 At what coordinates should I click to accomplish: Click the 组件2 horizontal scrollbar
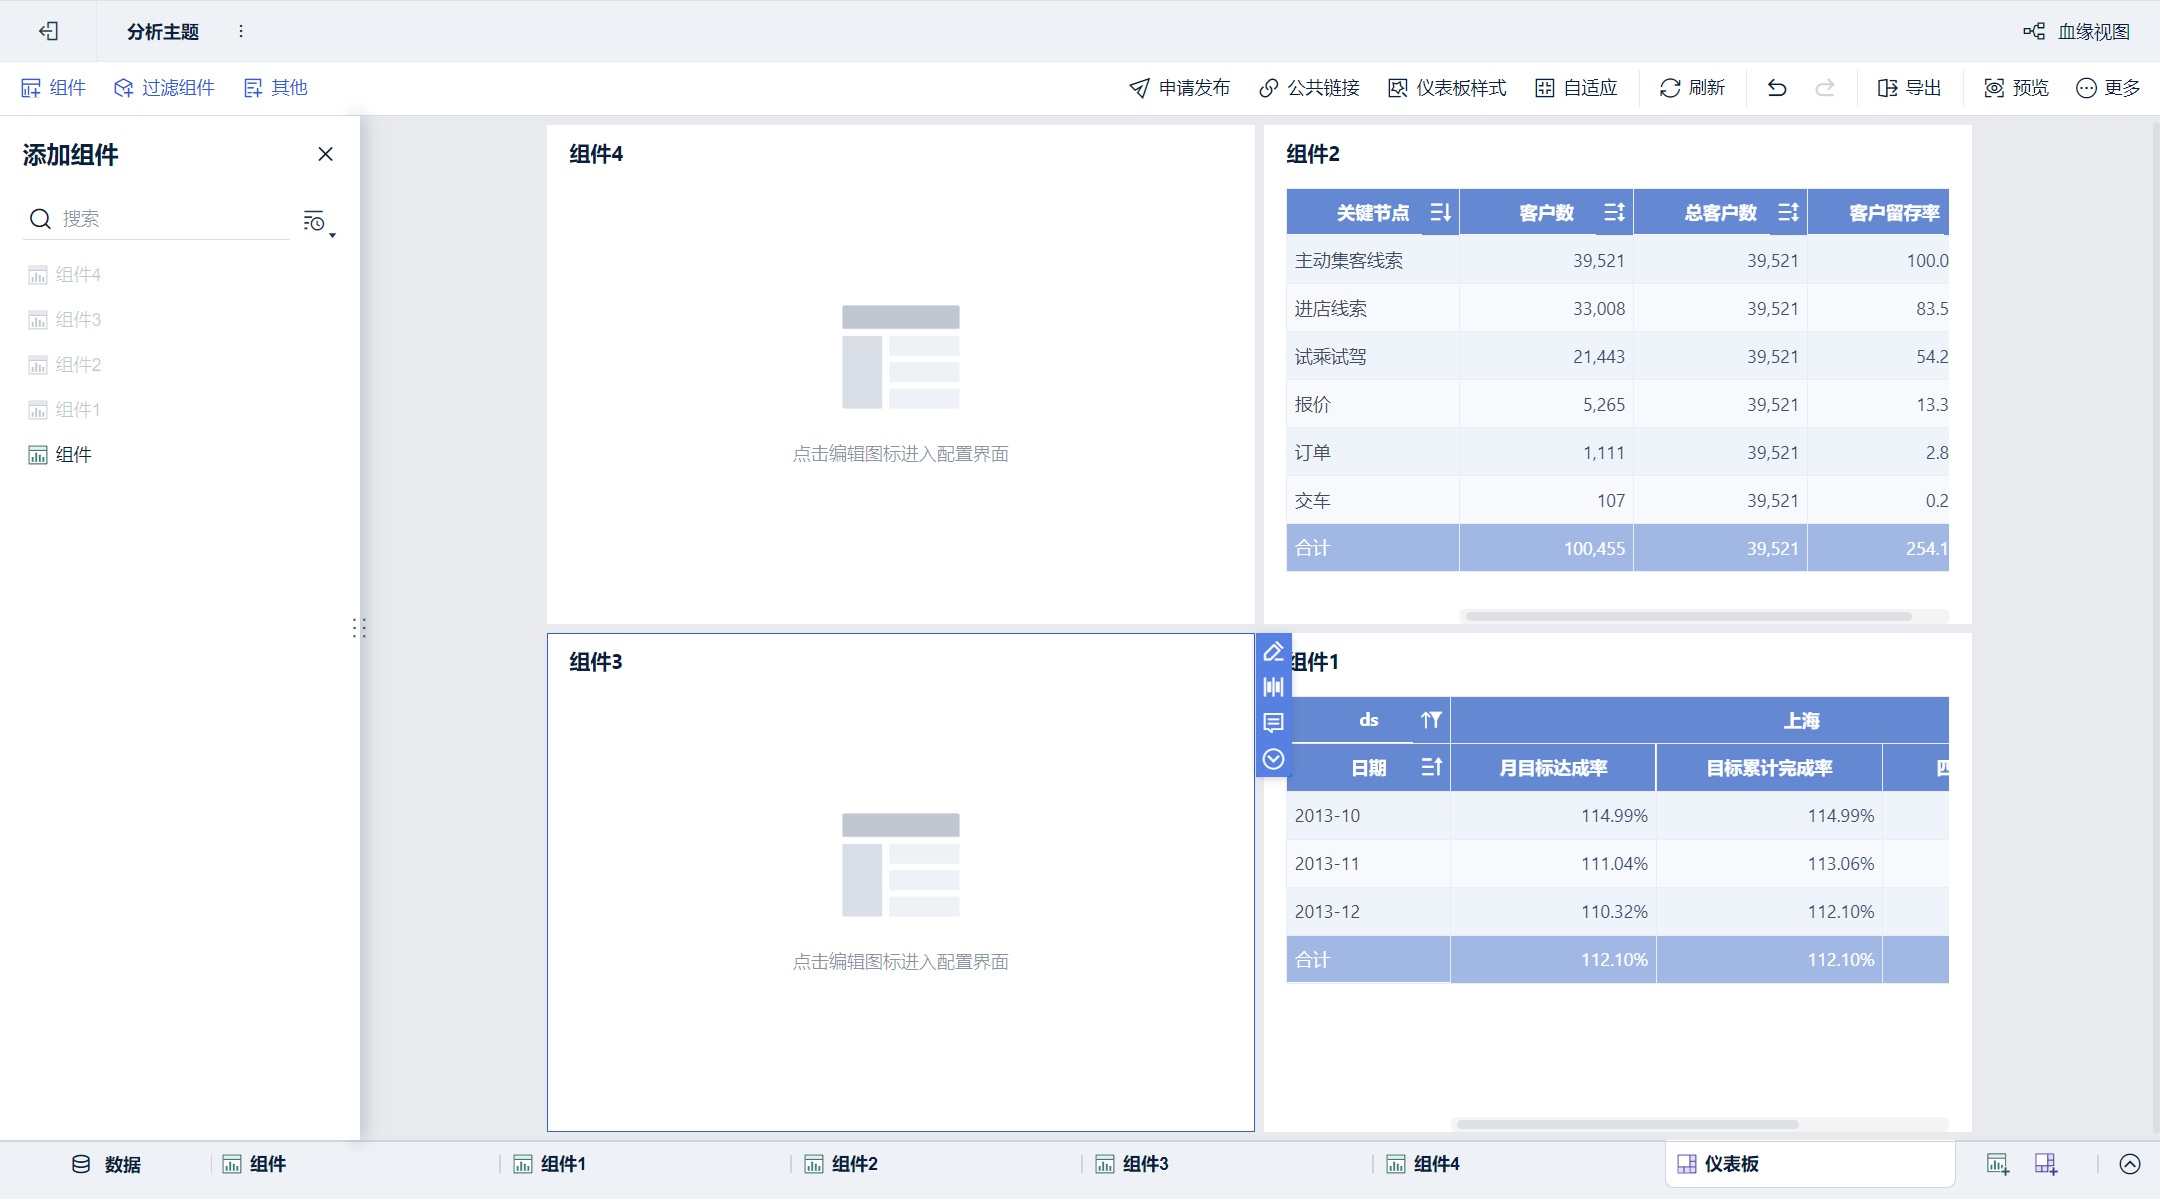pos(1689,616)
